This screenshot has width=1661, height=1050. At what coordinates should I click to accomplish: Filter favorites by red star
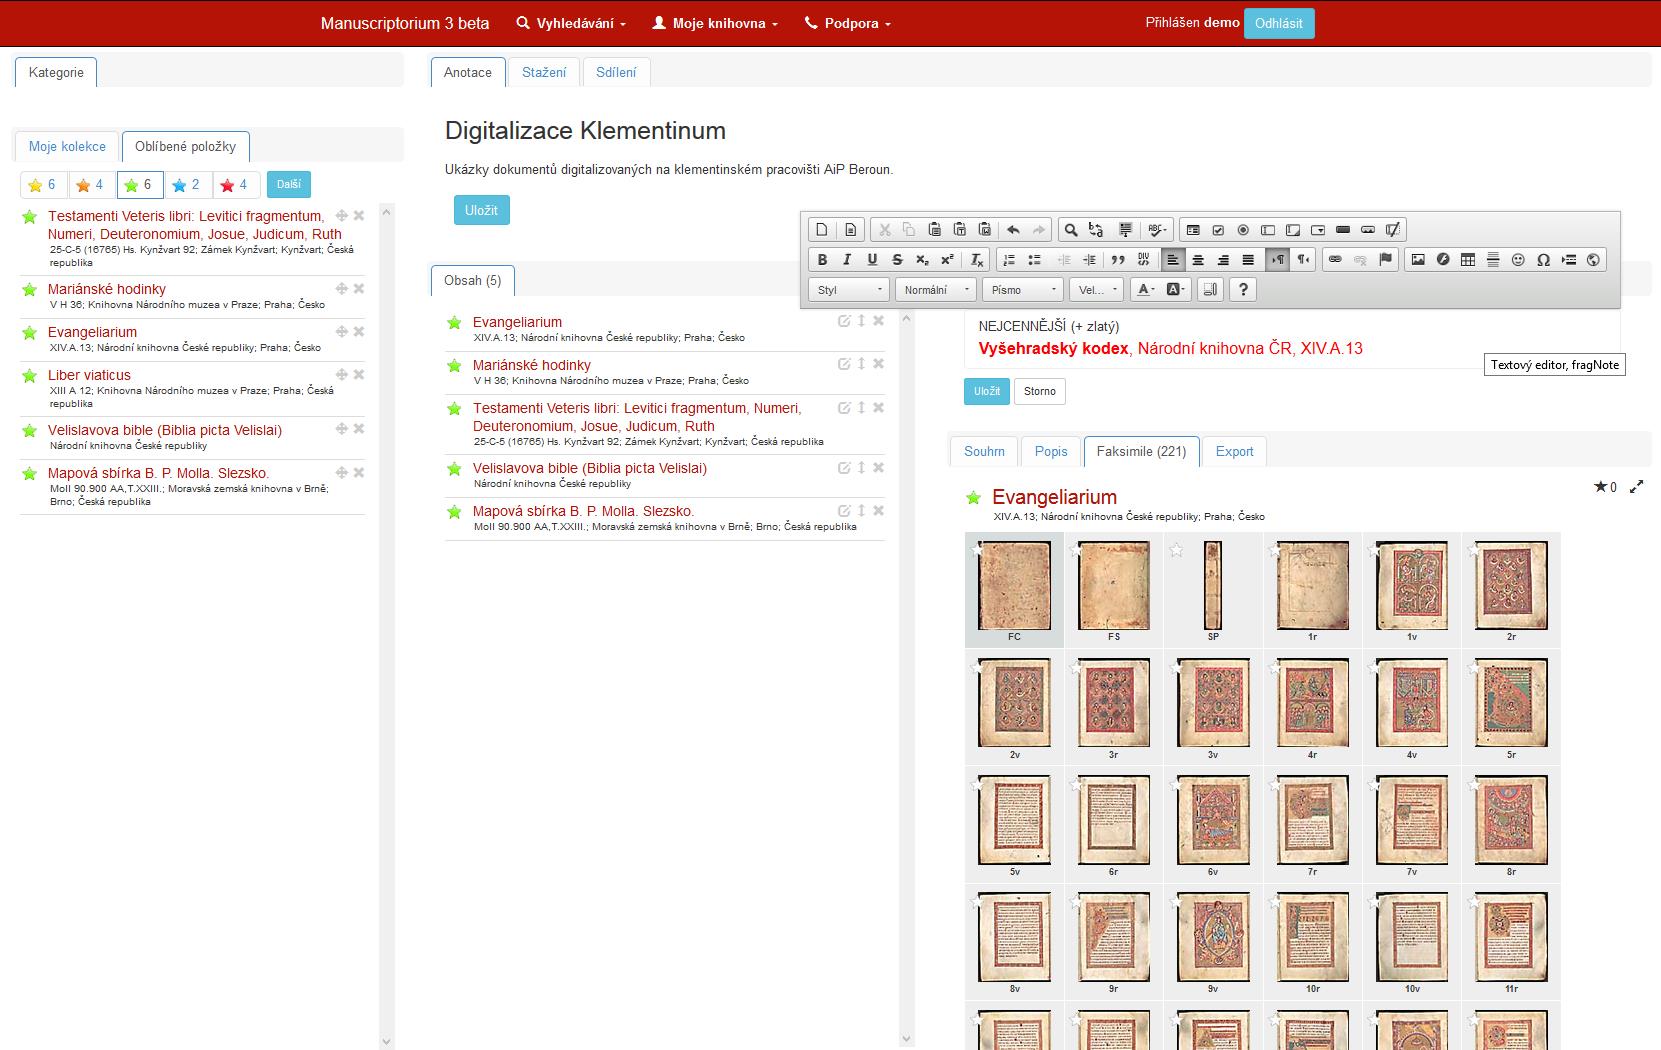(235, 185)
